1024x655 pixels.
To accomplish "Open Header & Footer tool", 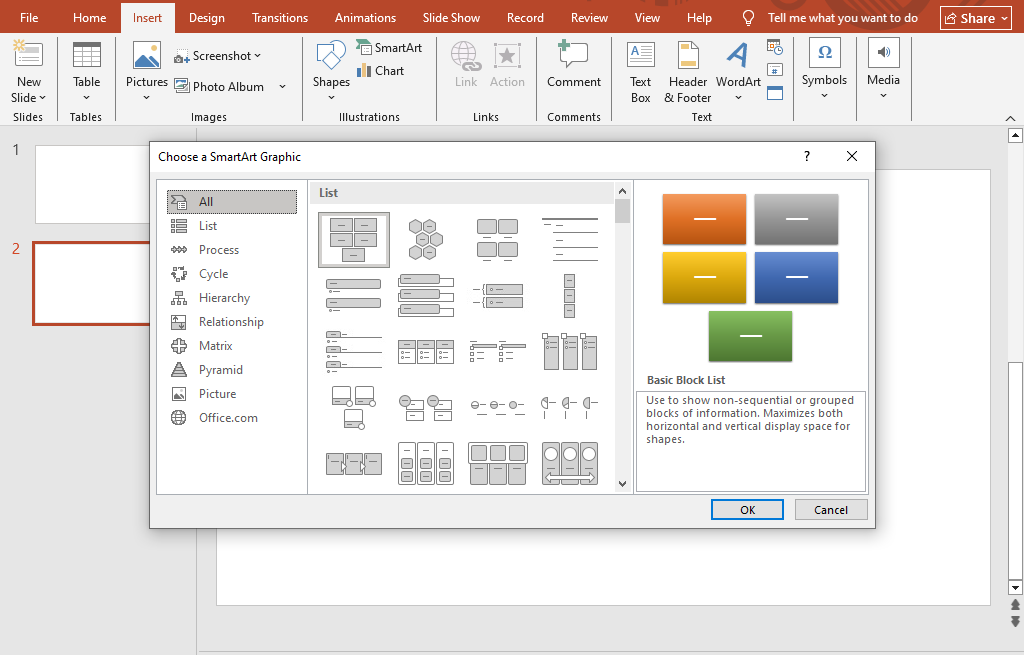I will pos(688,72).
